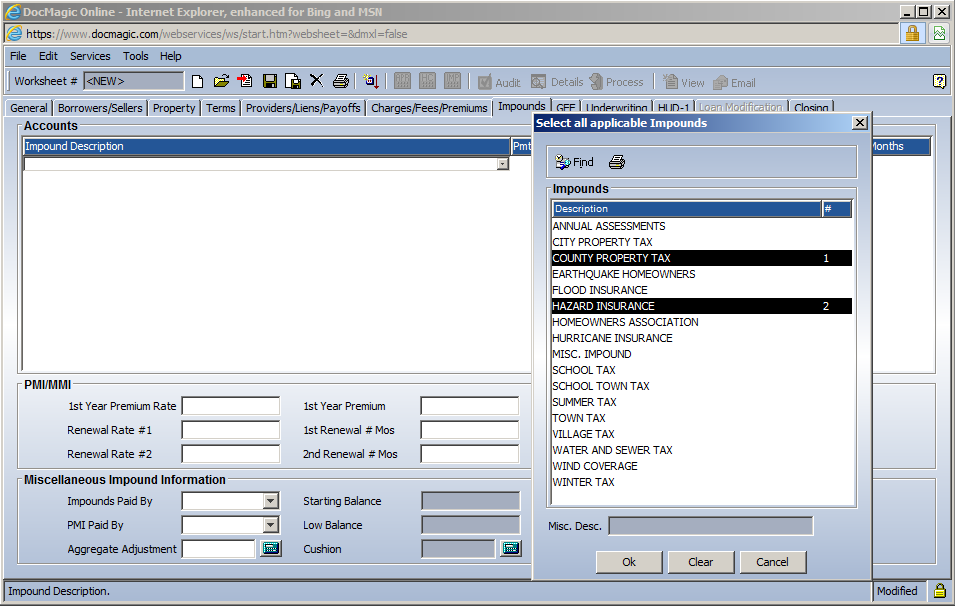Viewport: 955px width, 606px height.
Task: Click the security lock icon in address bar
Action: 912,33
